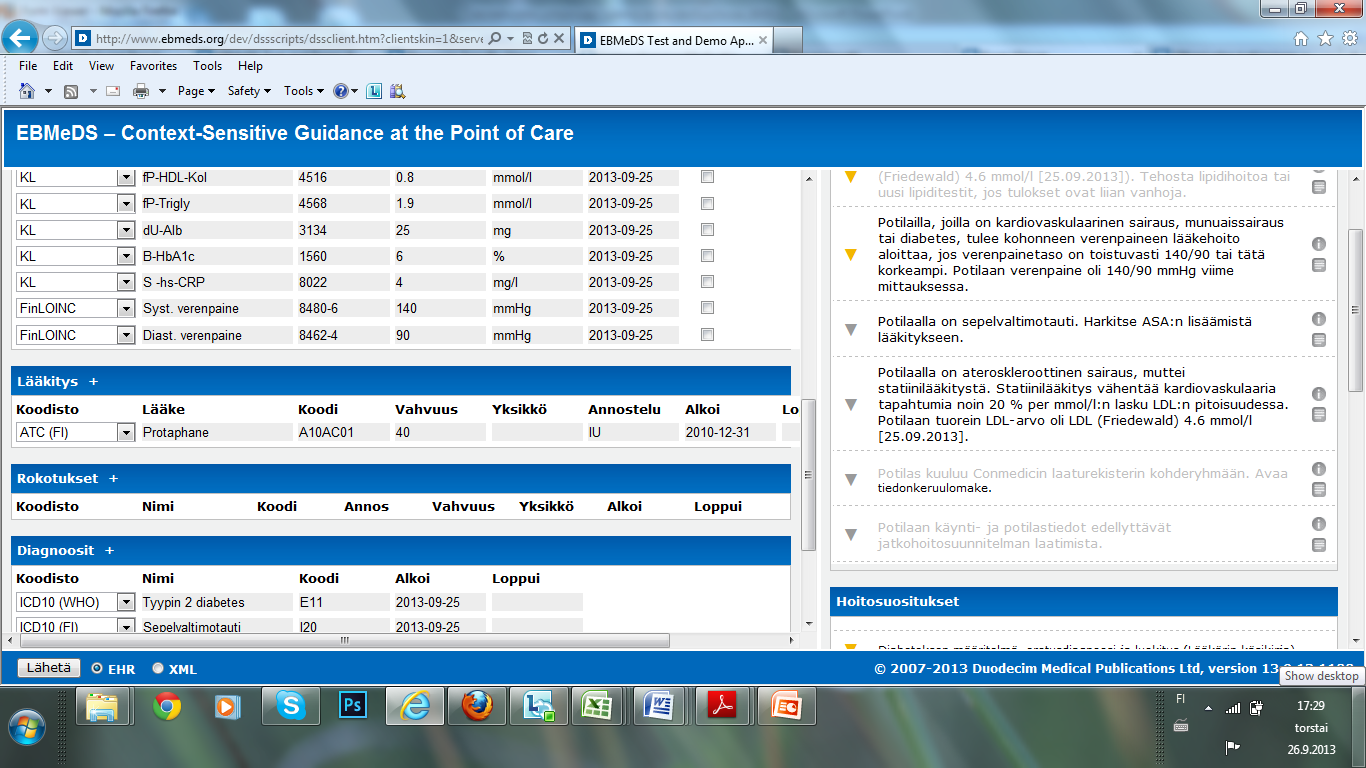Image resolution: width=1366 pixels, height=768 pixels.
Task: Open the tiedonkeruulomake link
Action: click(934, 488)
